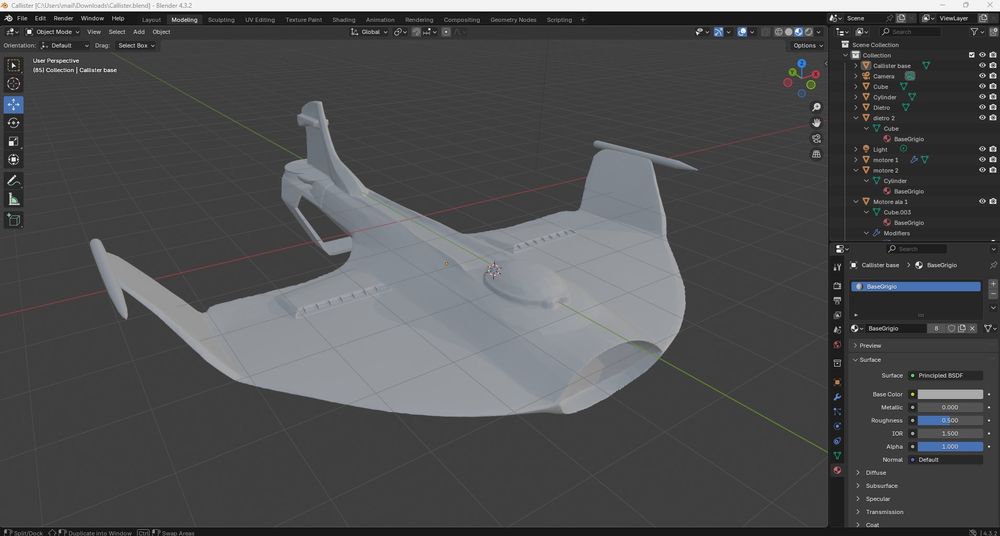
Task: Select rendered viewport shading mode
Action: coord(809,32)
